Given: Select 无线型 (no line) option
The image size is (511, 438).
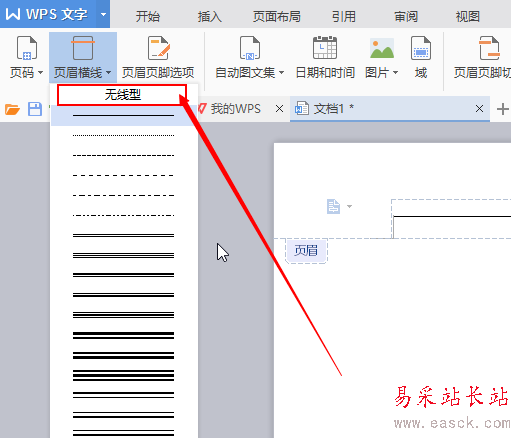Looking at the screenshot, I should pyautogui.click(x=122, y=95).
